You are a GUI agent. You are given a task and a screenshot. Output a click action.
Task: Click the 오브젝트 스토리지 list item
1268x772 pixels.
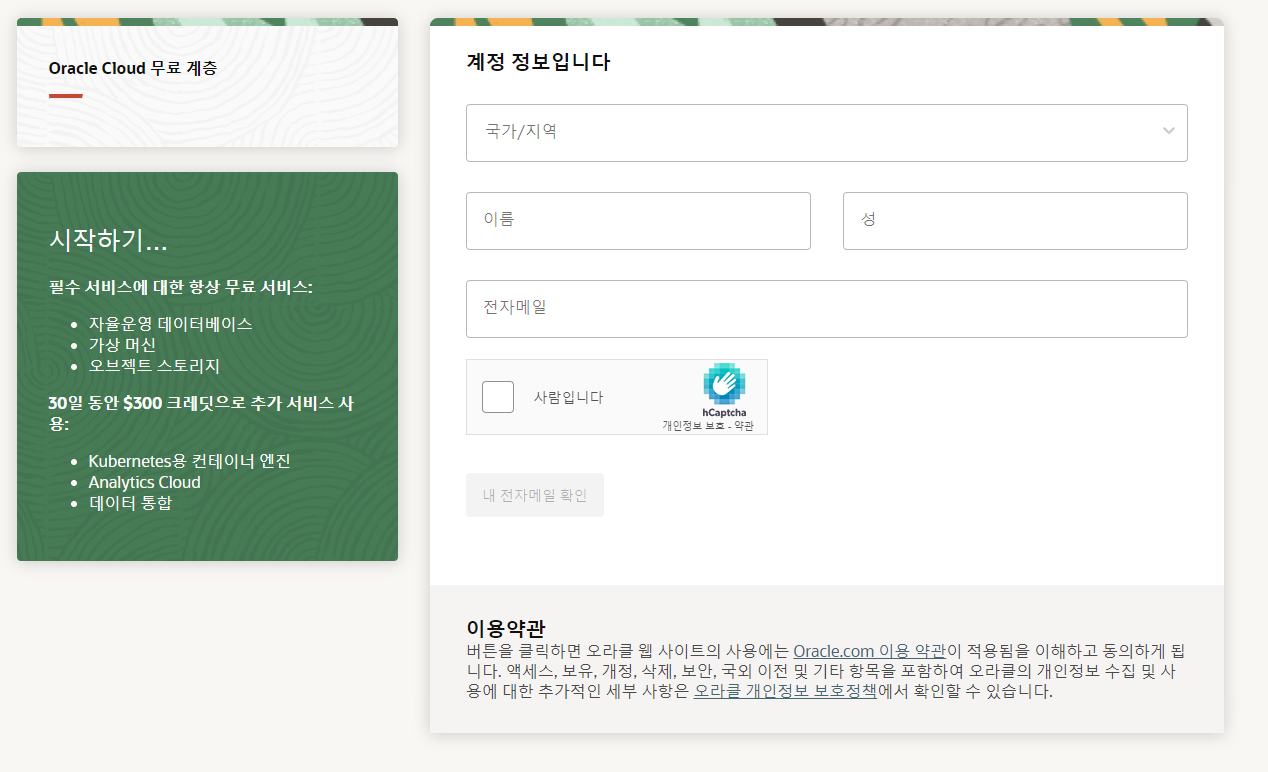tap(154, 366)
